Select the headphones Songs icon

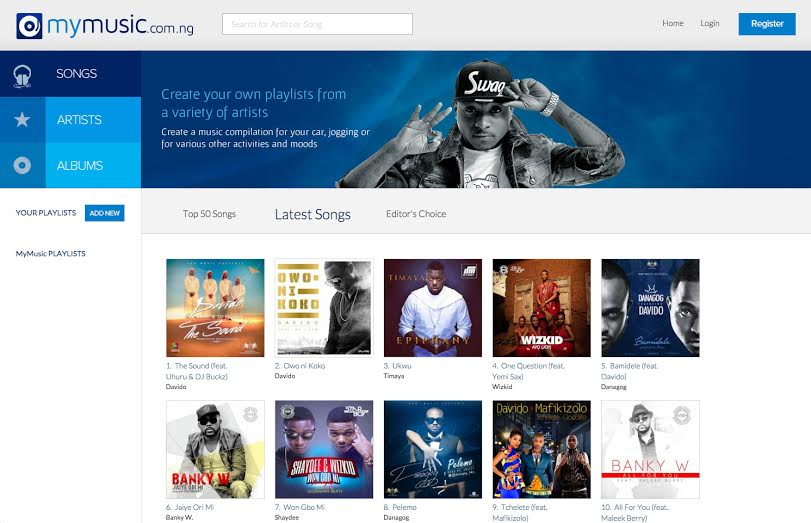pos(22,74)
